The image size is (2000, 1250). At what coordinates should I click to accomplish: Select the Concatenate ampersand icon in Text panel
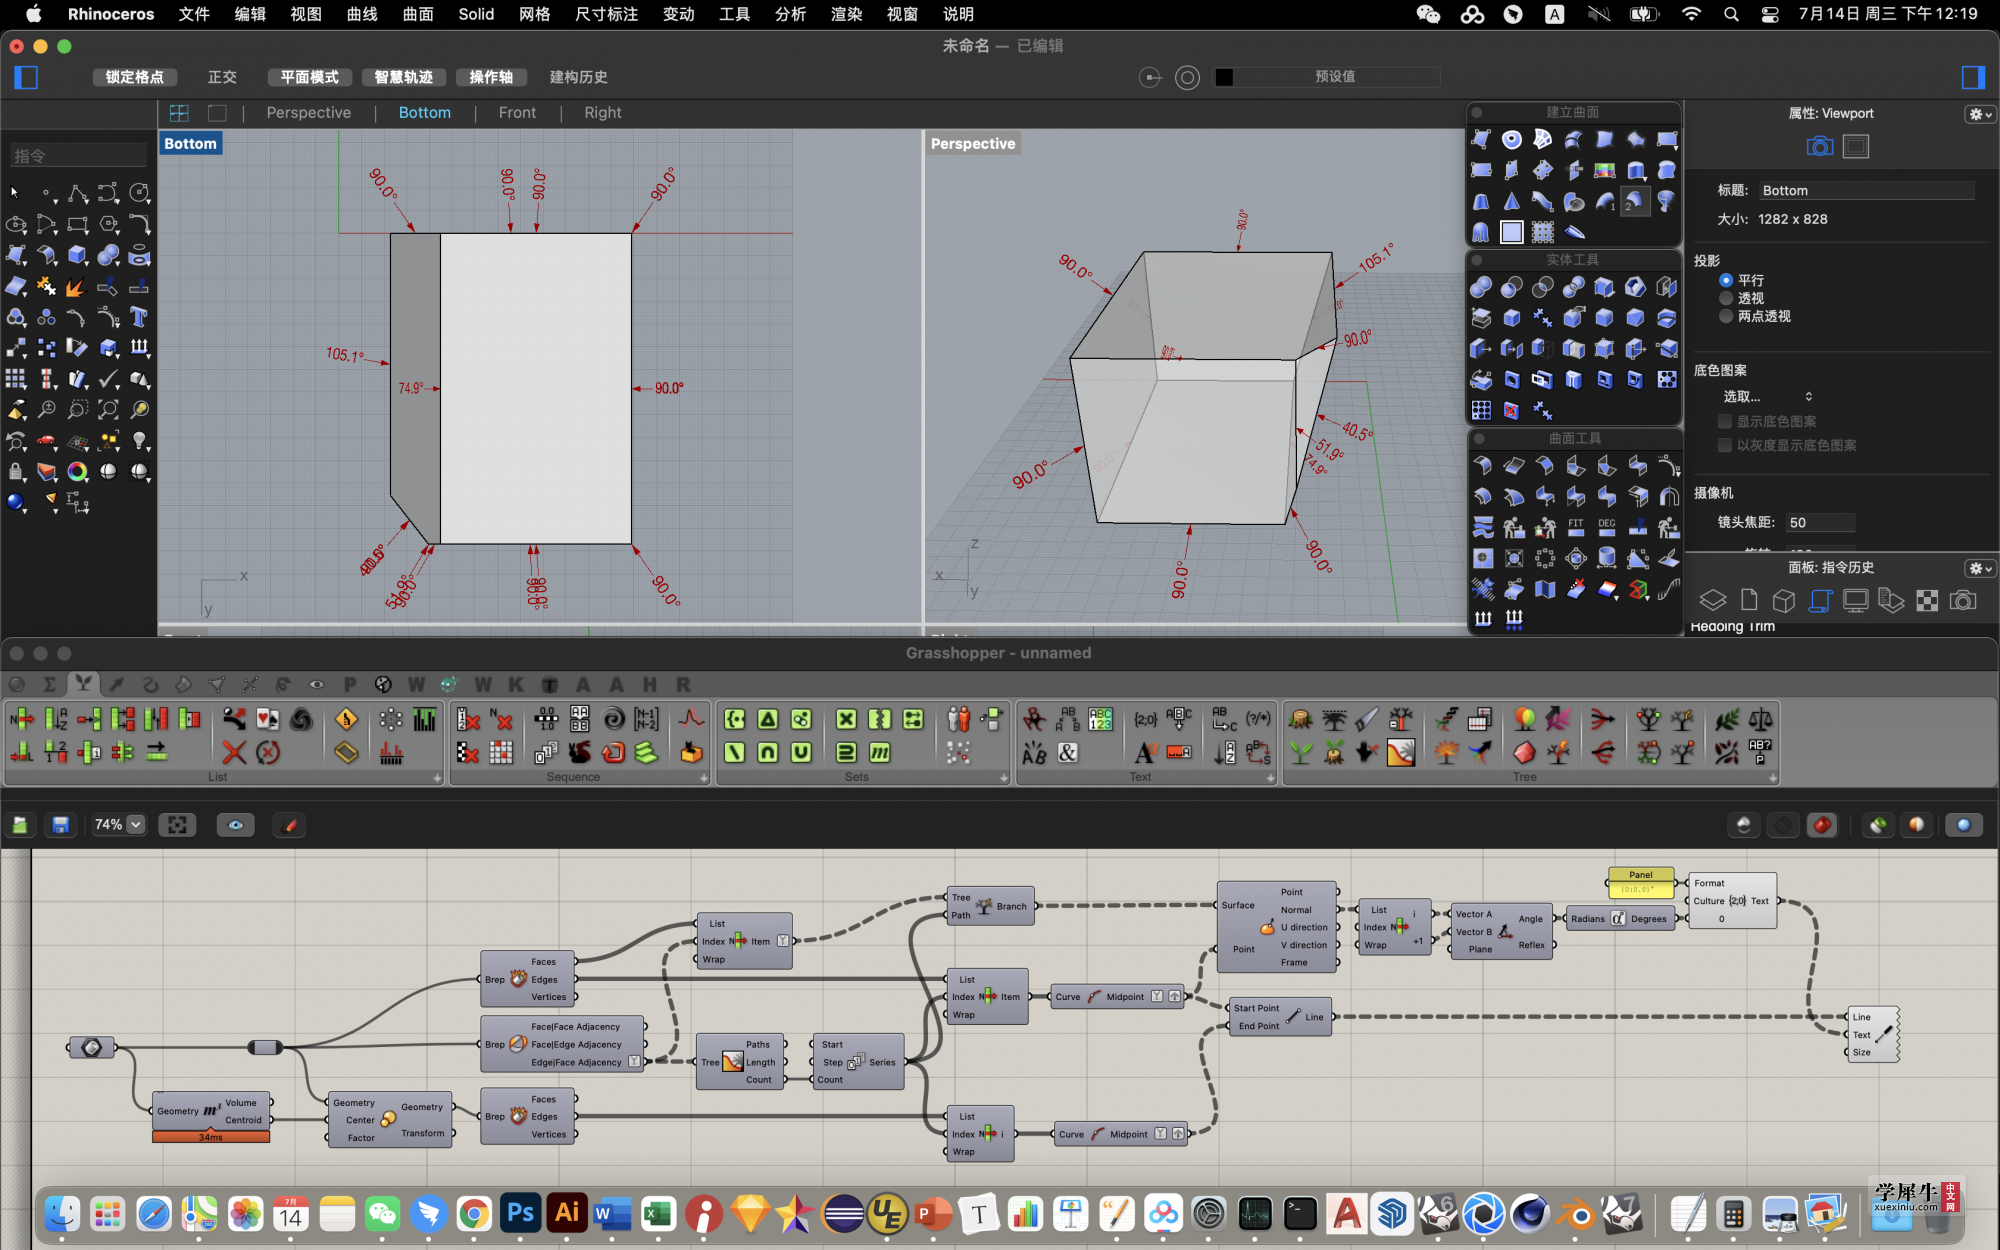tap(1068, 752)
